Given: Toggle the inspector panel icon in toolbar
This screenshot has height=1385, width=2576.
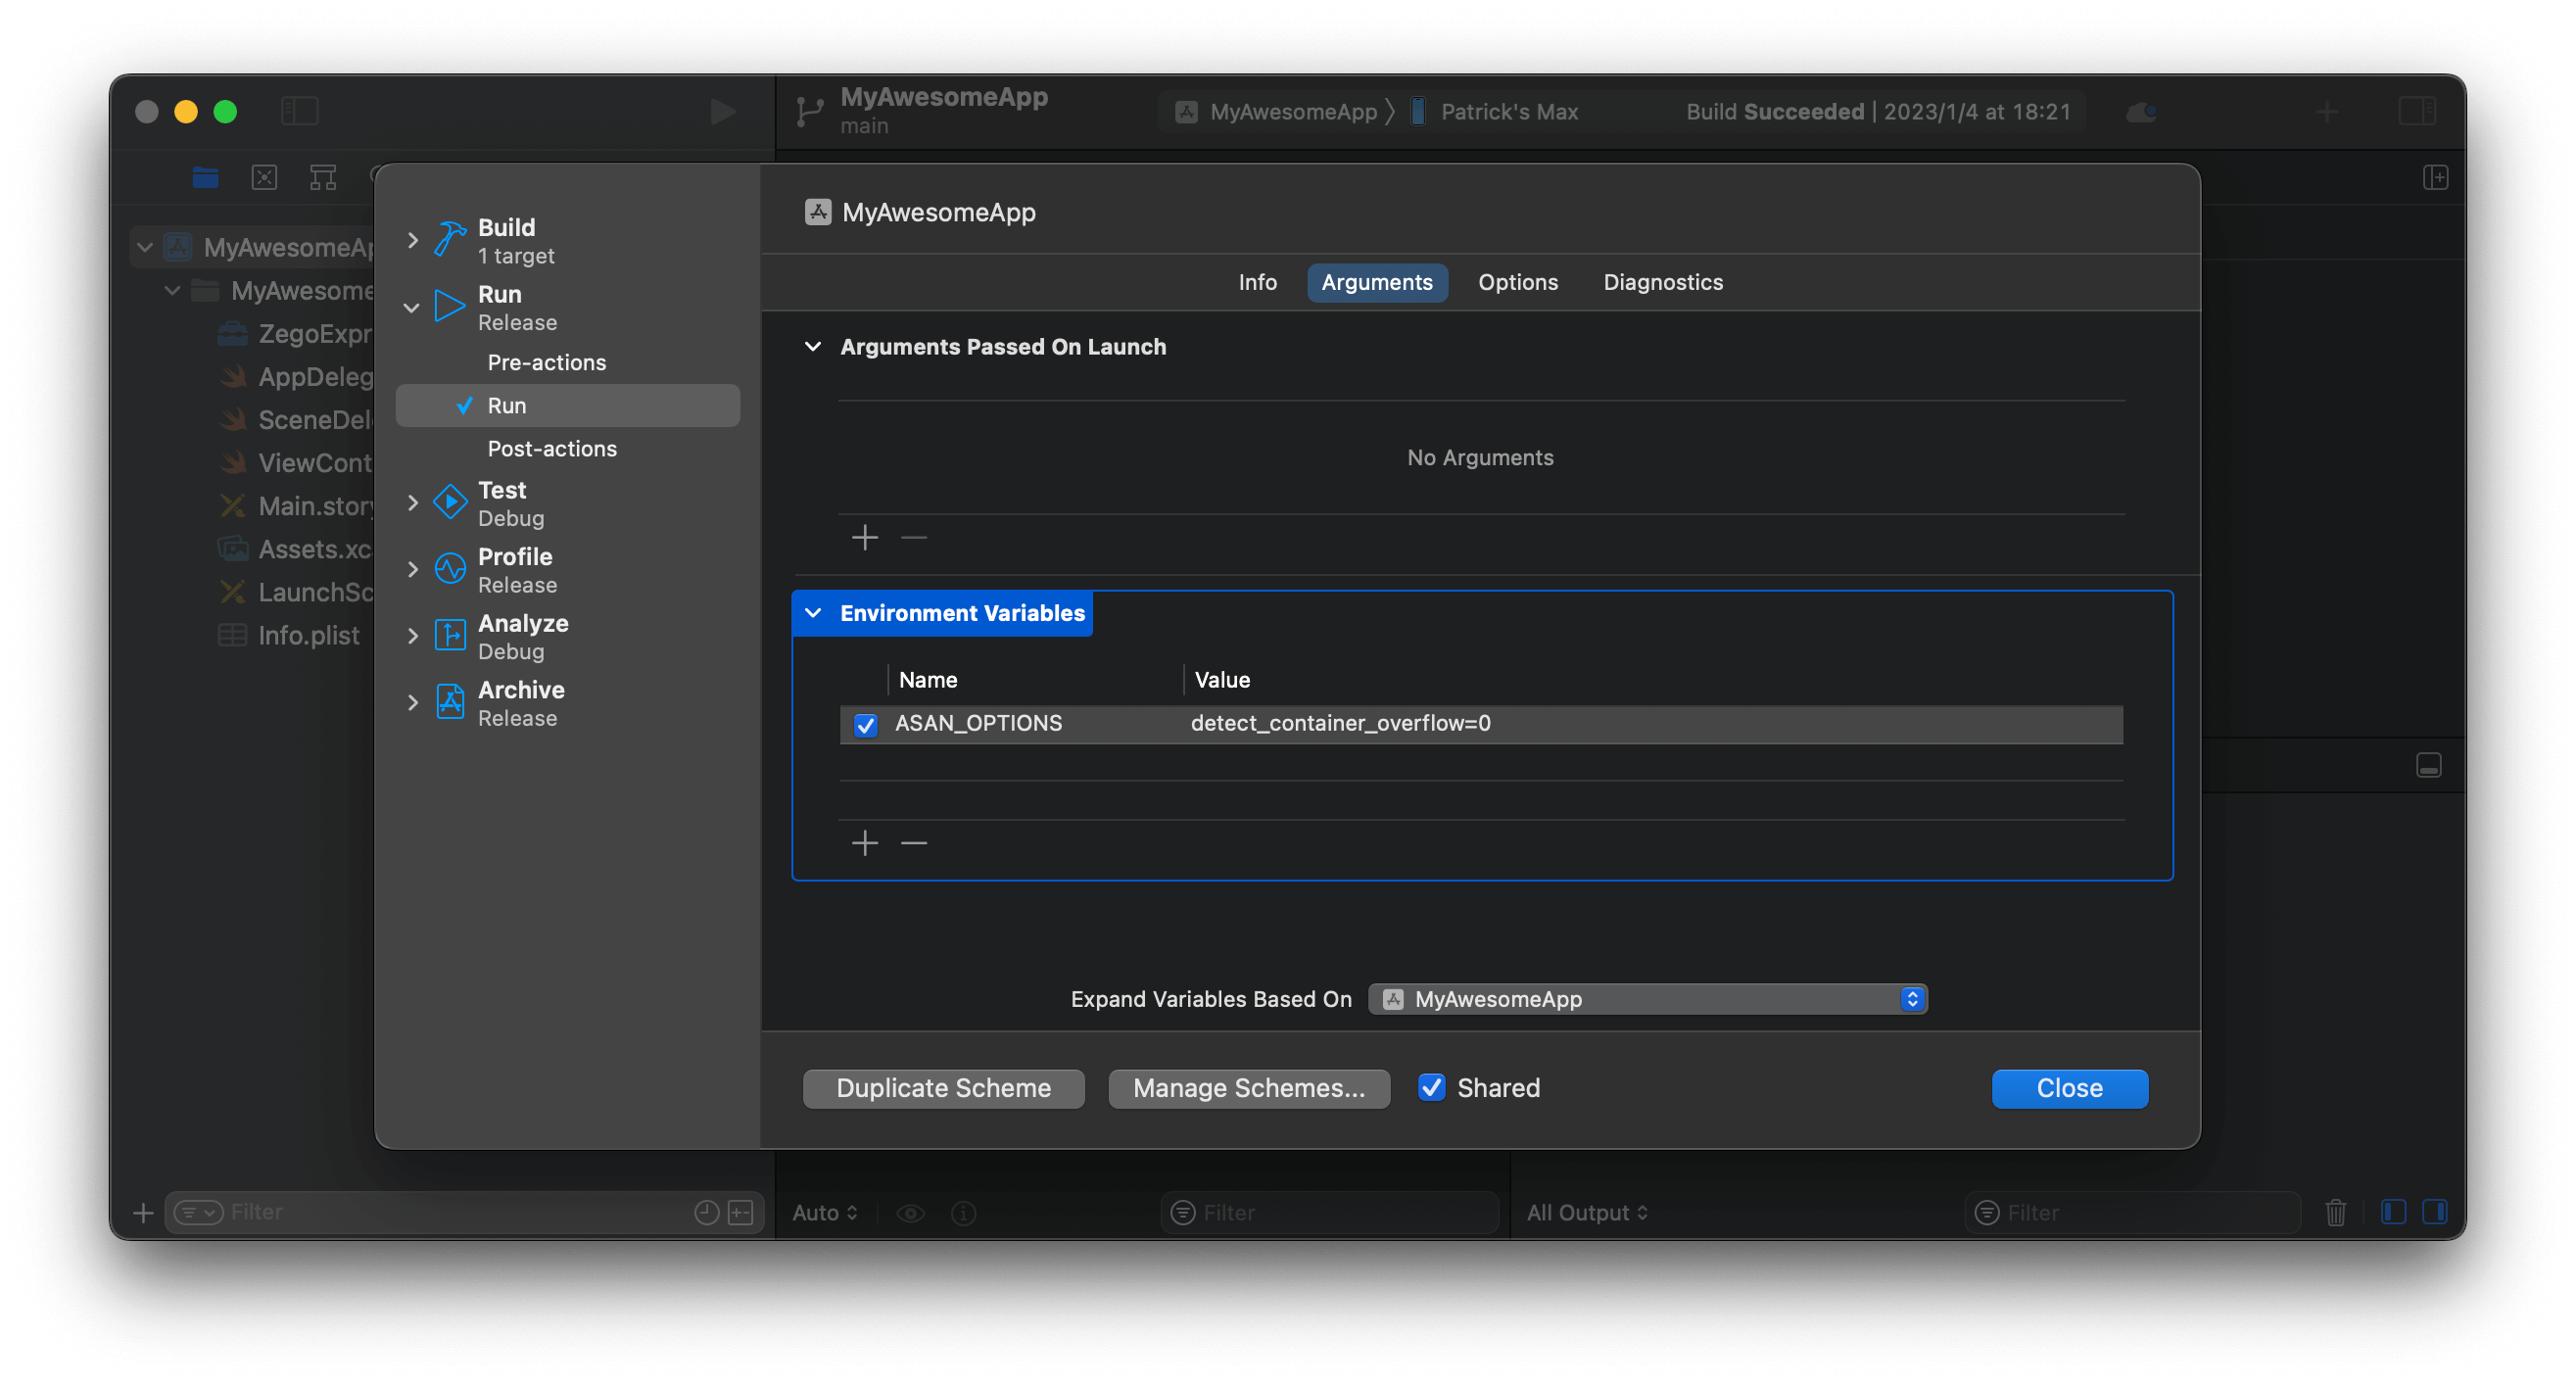Looking at the screenshot, I should 2417,111.
